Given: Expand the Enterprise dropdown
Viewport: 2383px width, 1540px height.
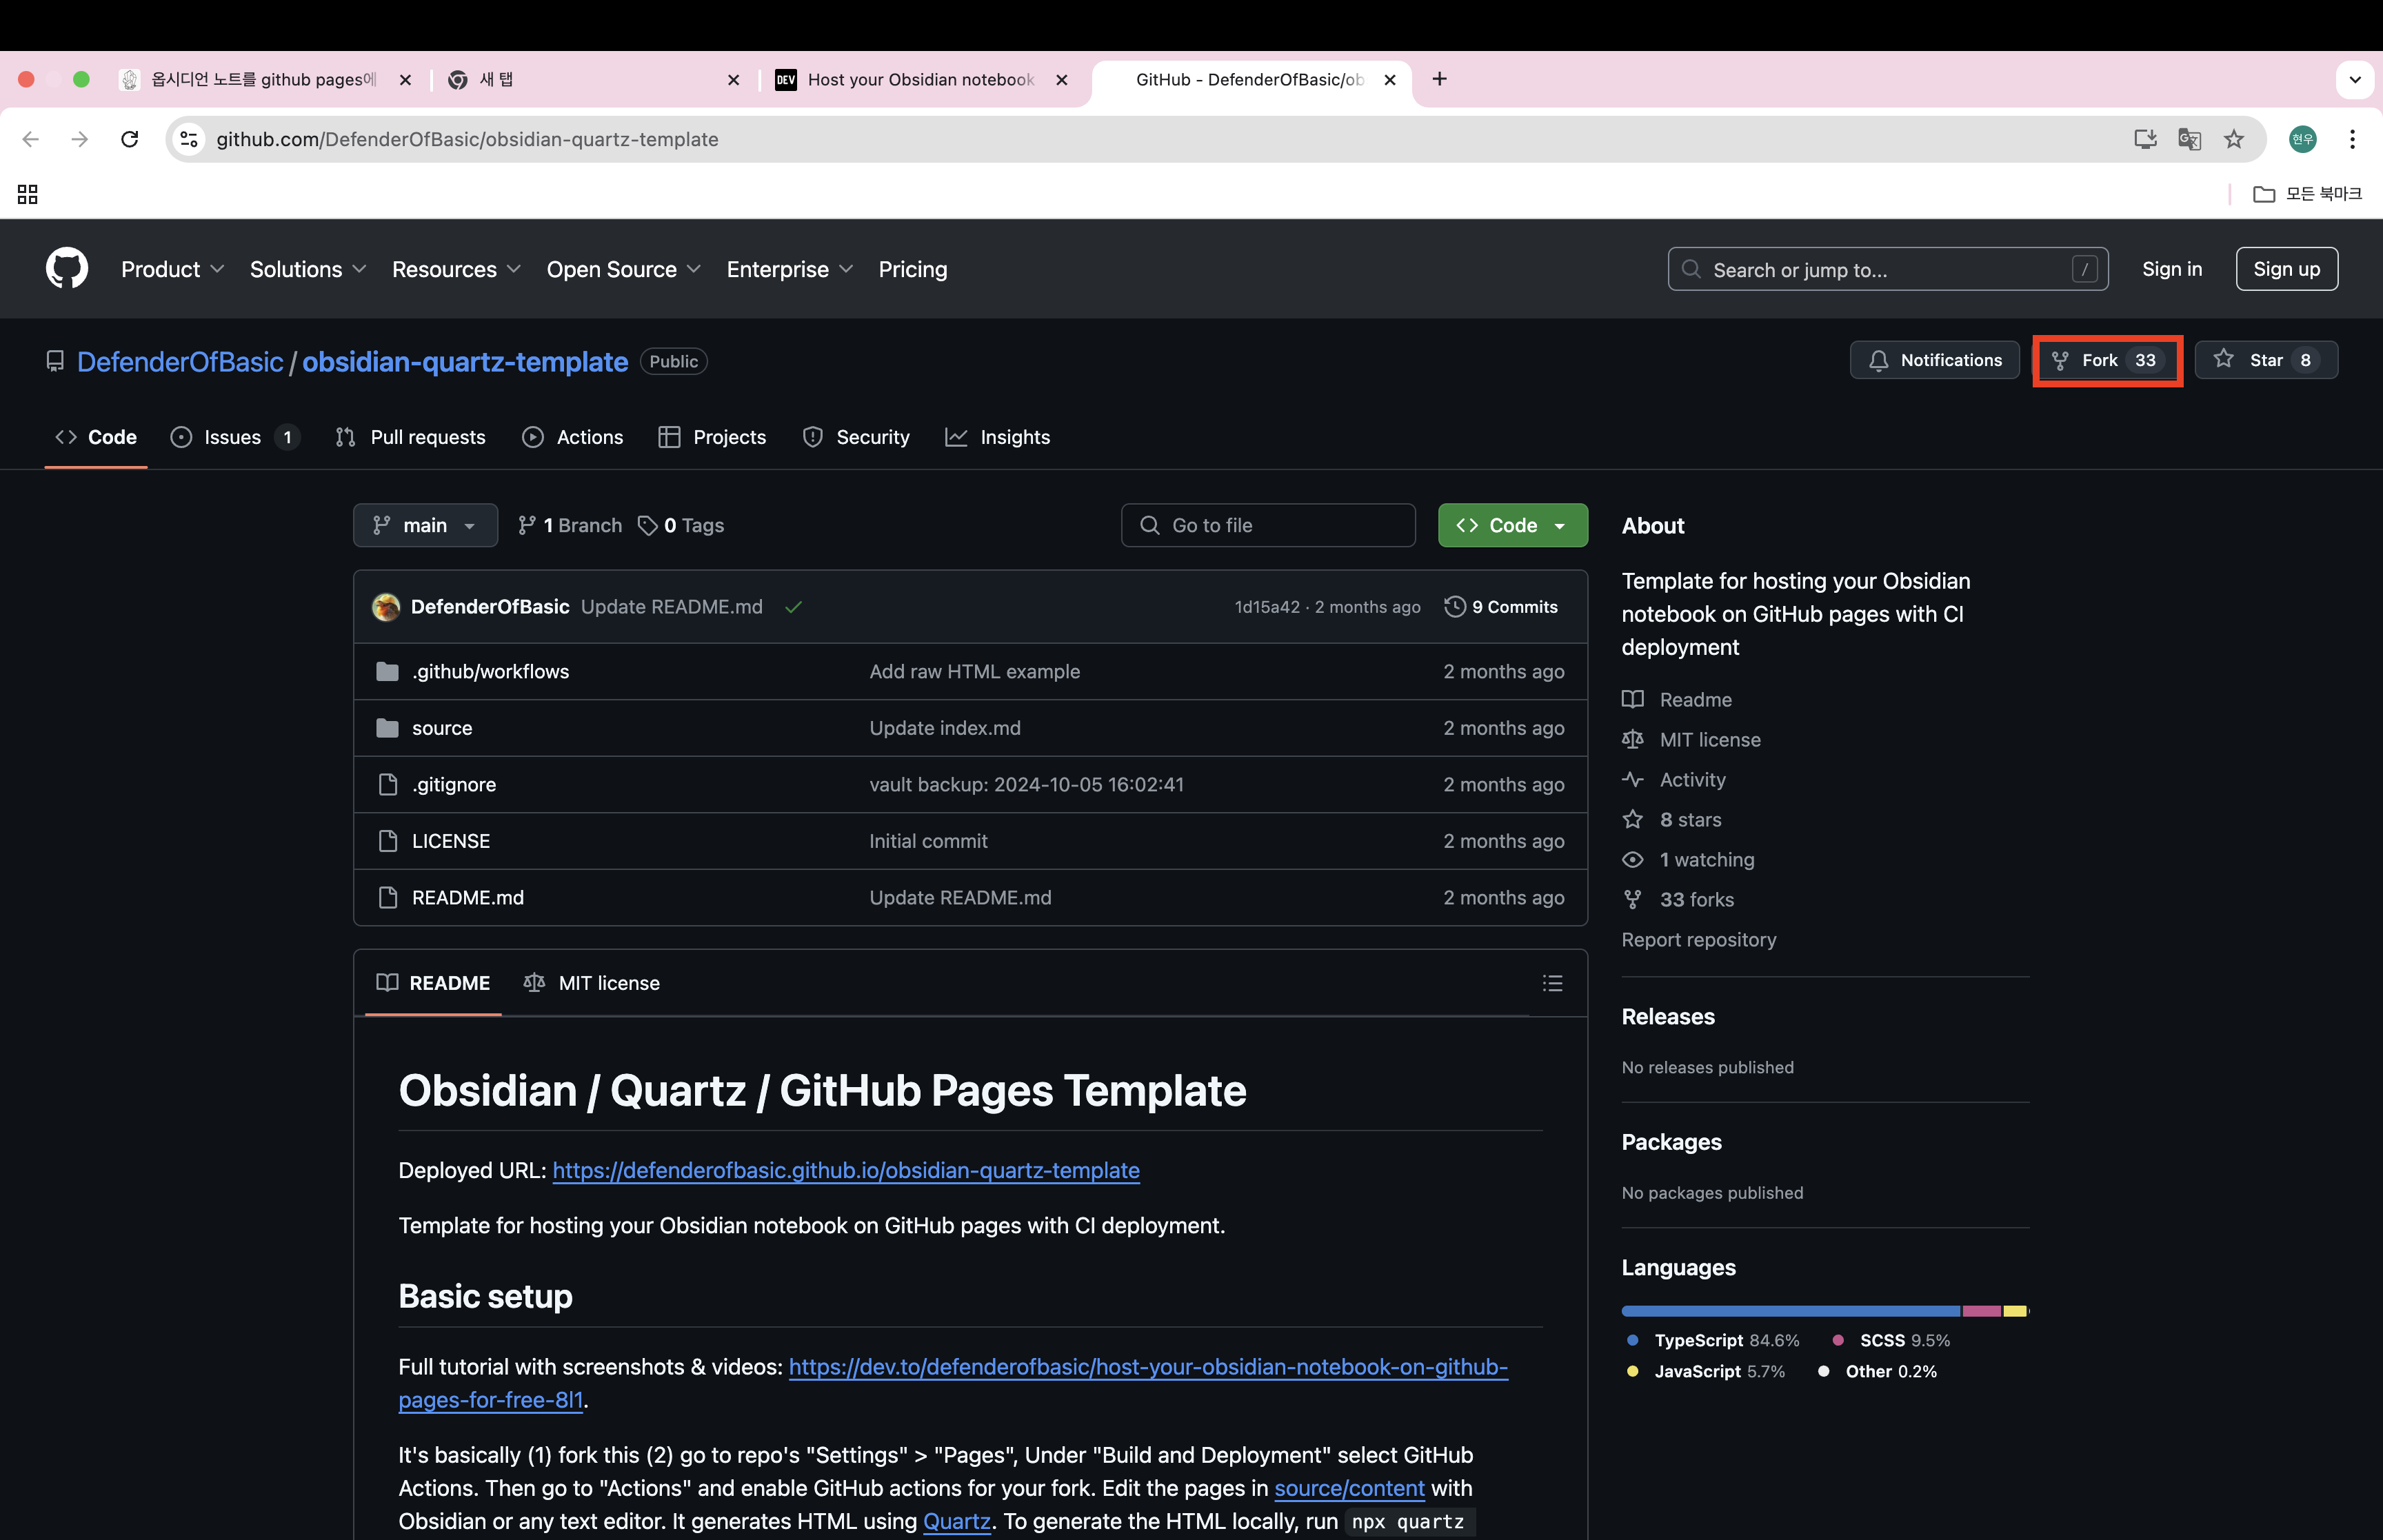Looking at the screenshot, I should [x=789, y=269].
